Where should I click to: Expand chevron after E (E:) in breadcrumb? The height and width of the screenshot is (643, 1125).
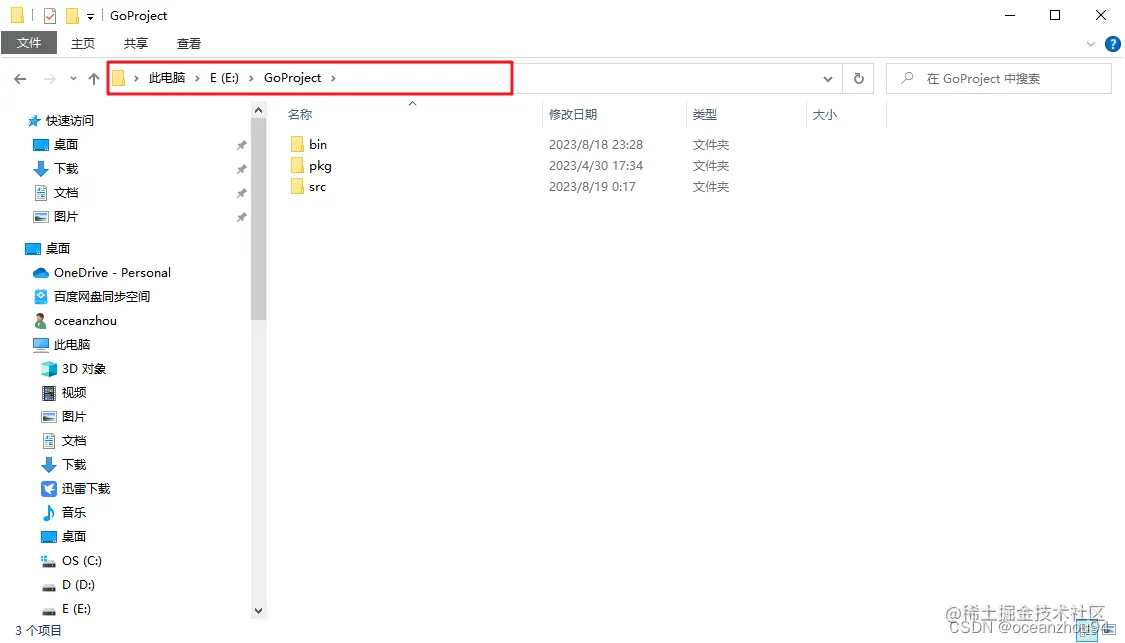251,78
